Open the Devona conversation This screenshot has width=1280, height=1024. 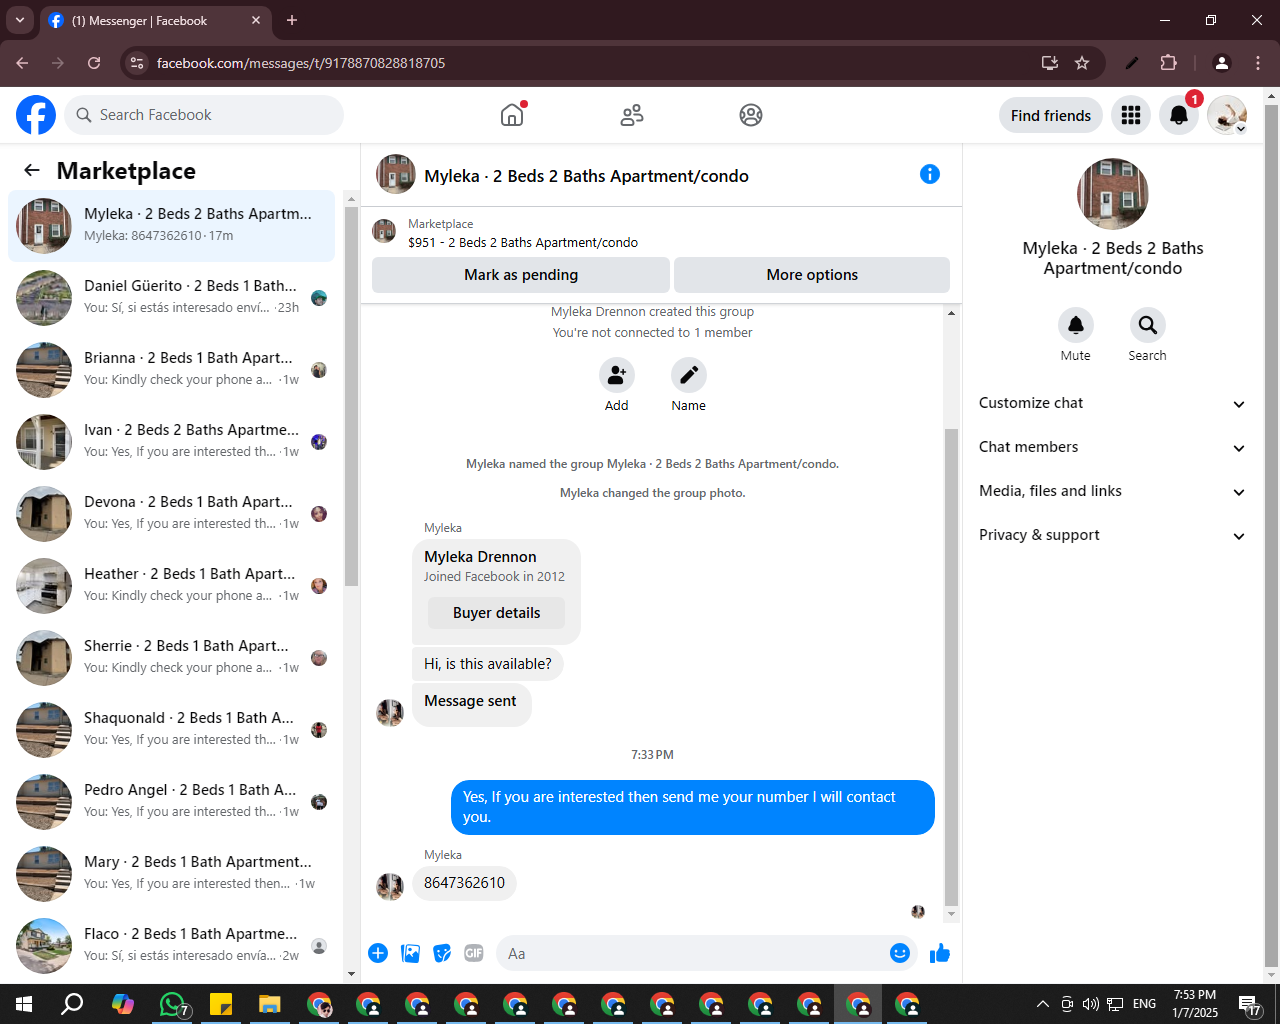point(172,514)
